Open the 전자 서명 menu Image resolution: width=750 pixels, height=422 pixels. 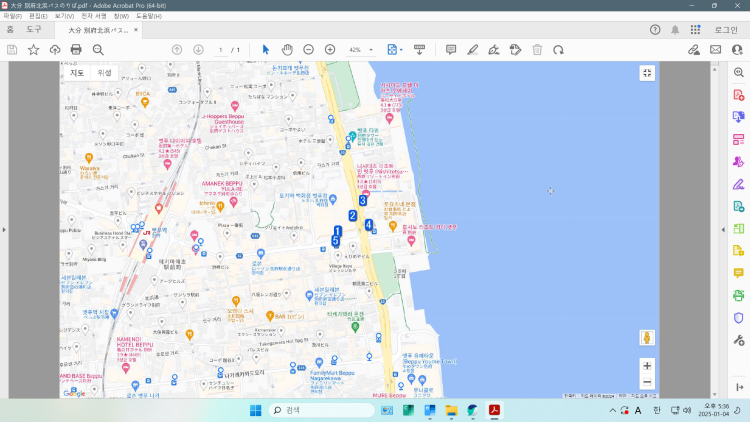pyautogui.click(x=94, y=16)
